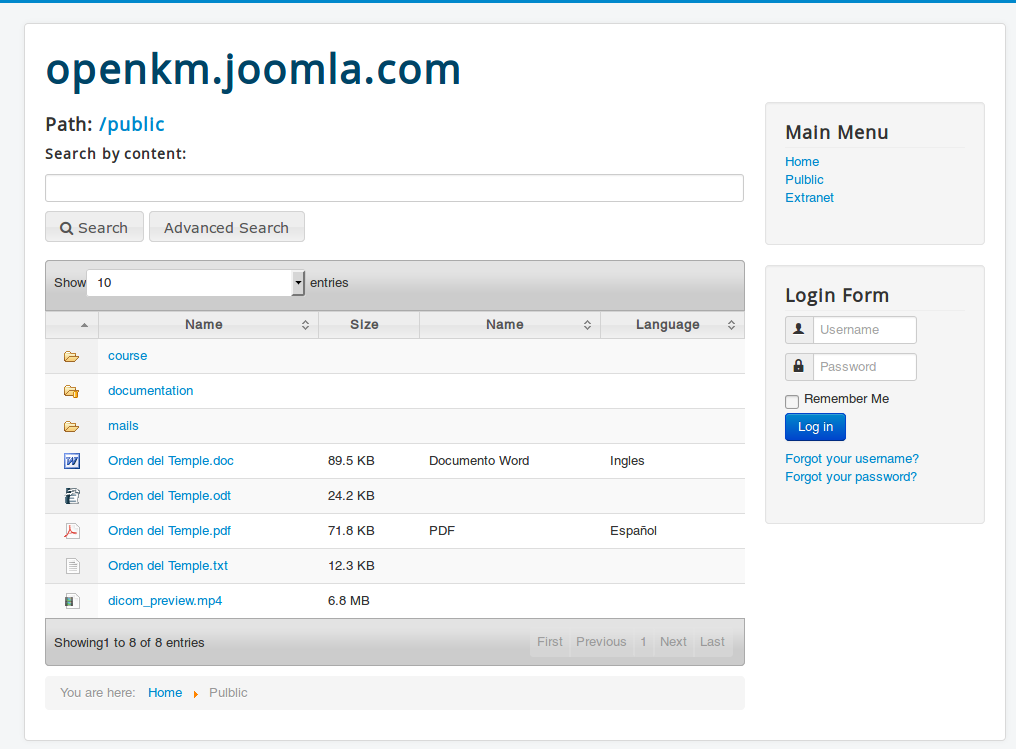Open the Show entries dropdown
Screen dimensions: 1016x749
click(196, 282)
